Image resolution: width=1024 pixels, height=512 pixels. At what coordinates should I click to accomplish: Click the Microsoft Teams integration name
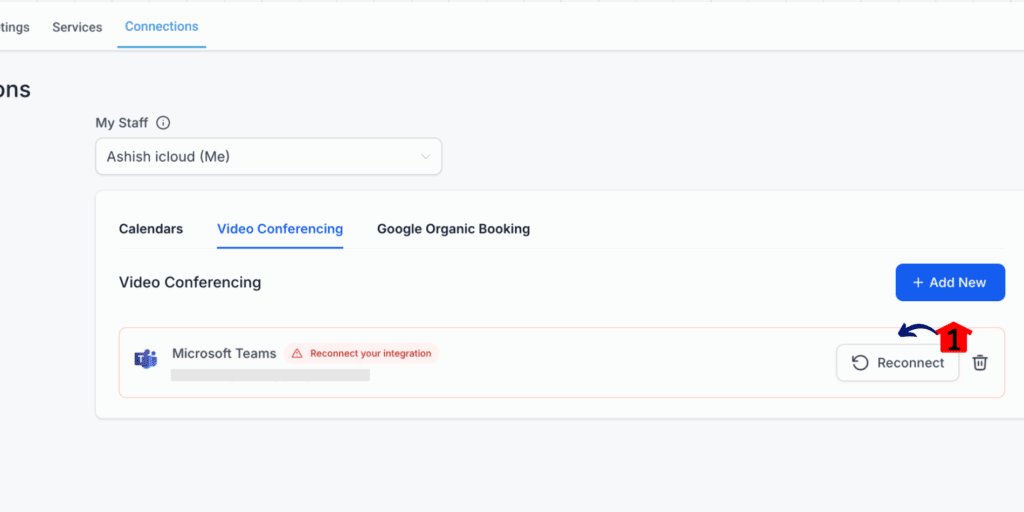224,353
